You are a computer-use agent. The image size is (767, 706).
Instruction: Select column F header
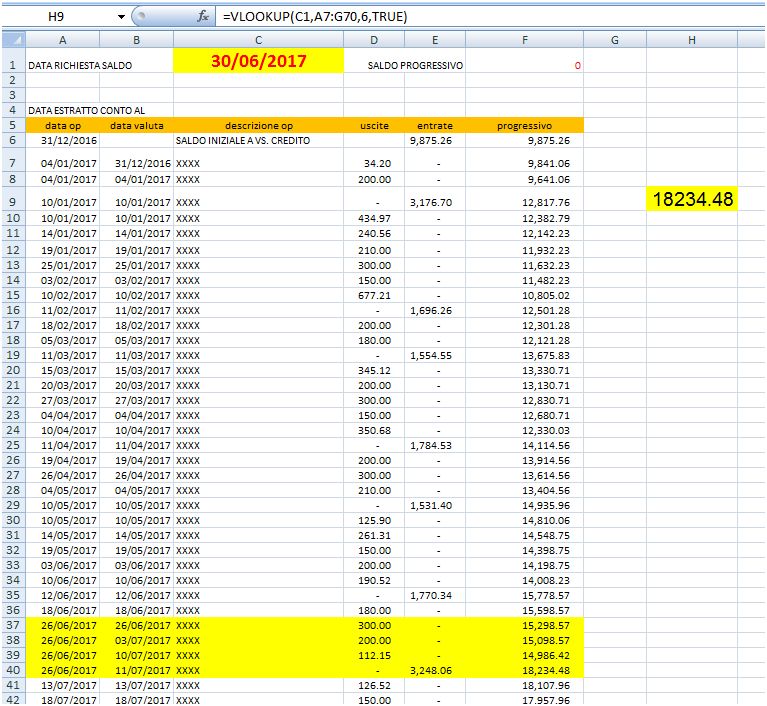coord(524,40)
